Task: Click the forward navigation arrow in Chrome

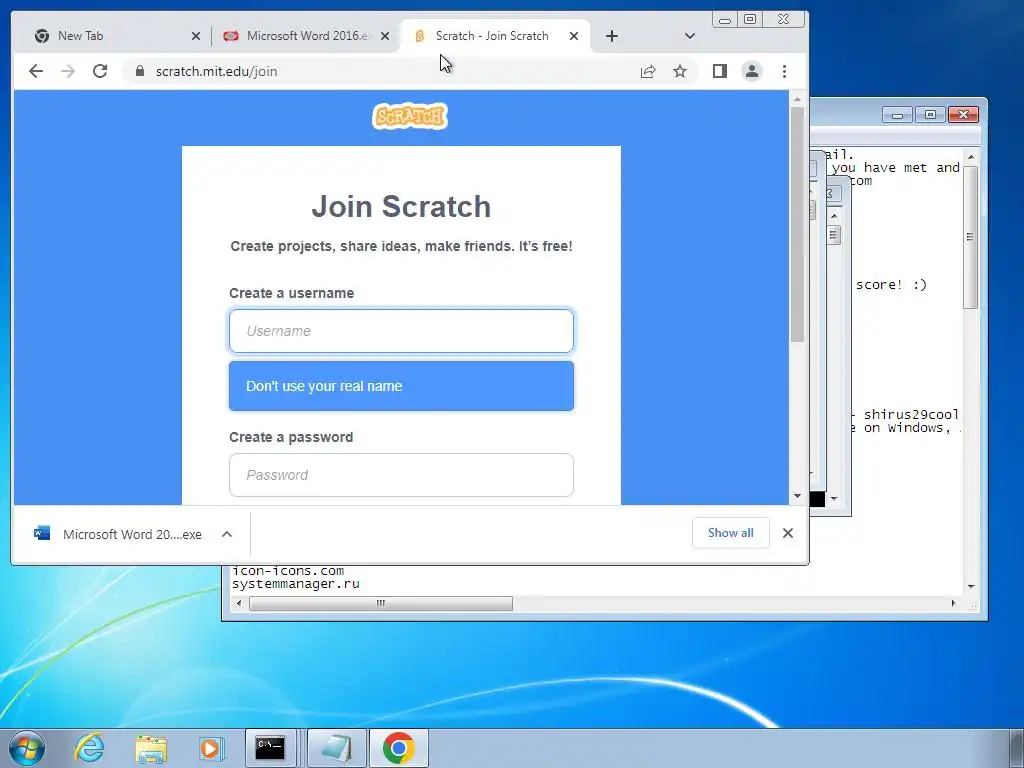Action: (x=68, y=71)
